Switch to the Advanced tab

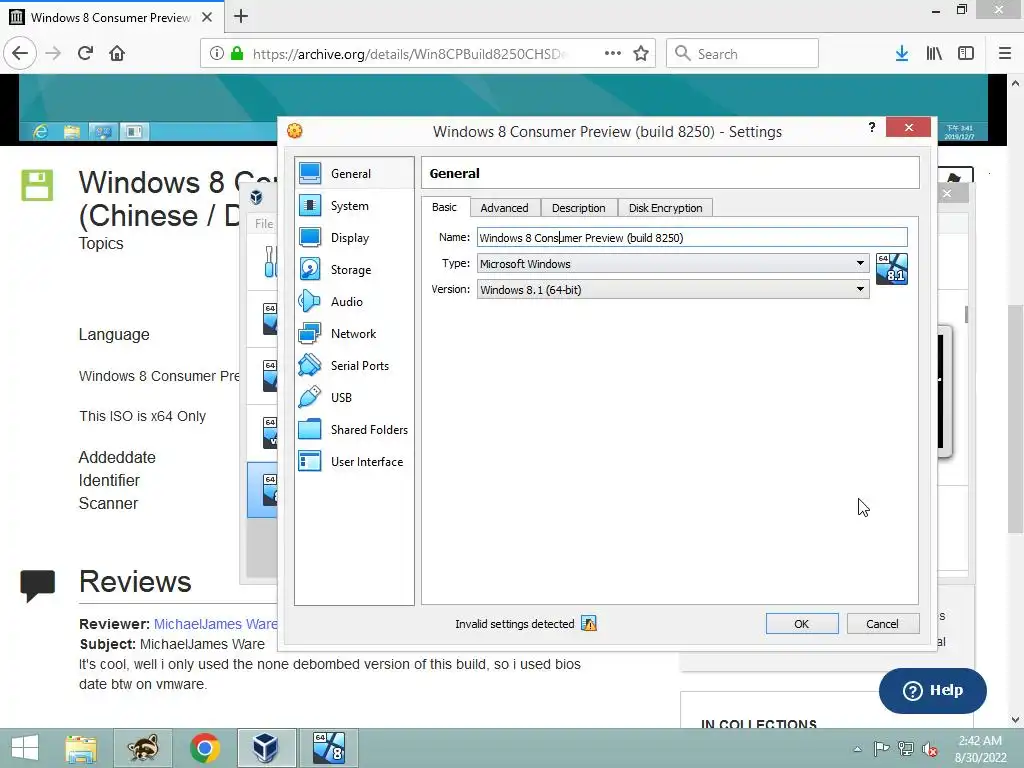(x=504, y=208)
